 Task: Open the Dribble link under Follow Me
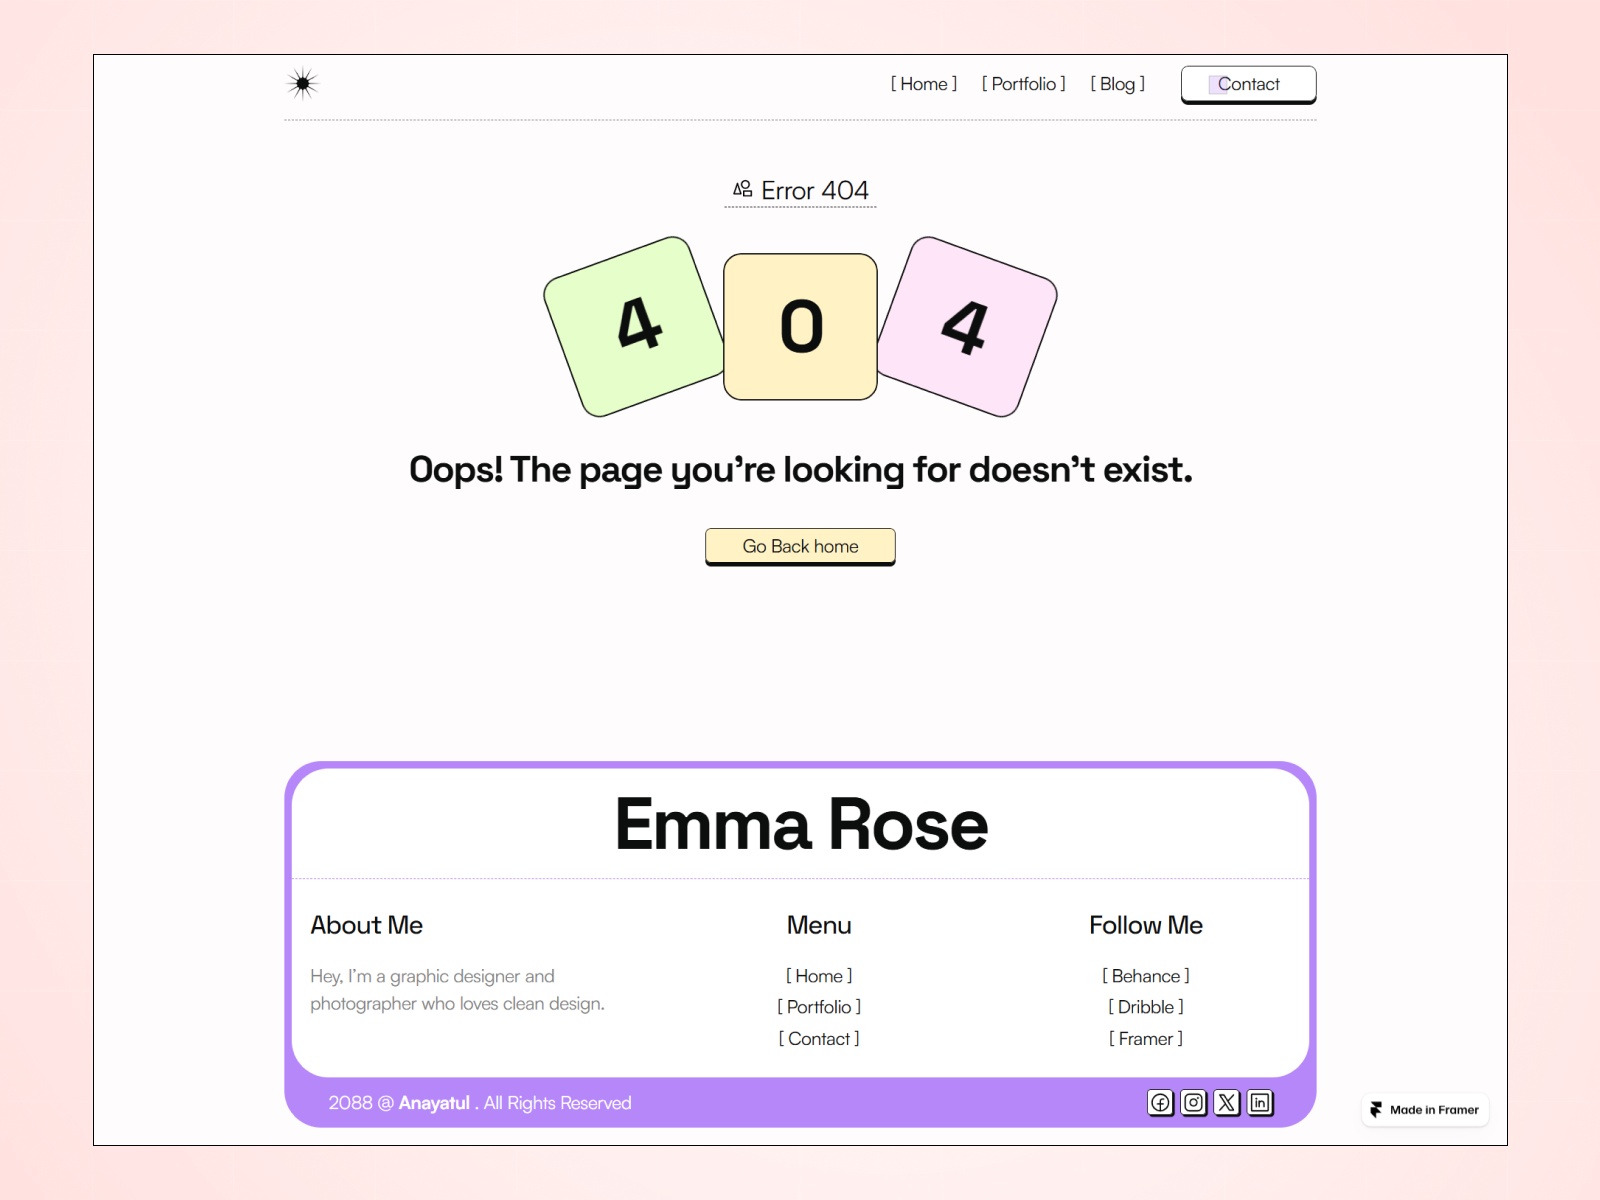tap(1146, 1007)
